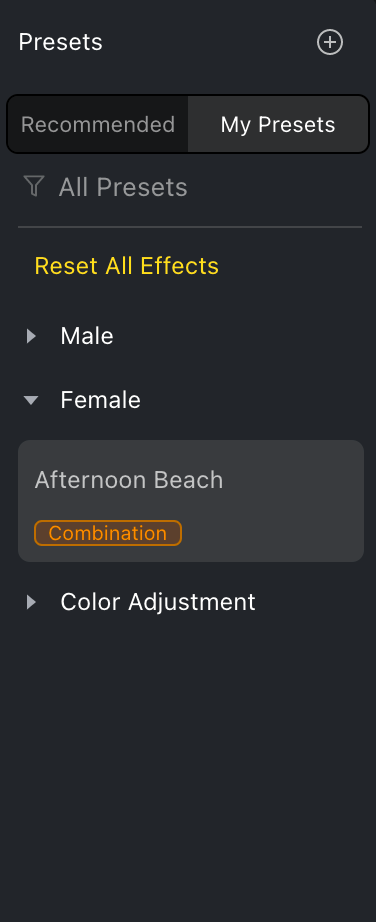
Task: Click the Presets panel title
Action: [x=61, y=42]
